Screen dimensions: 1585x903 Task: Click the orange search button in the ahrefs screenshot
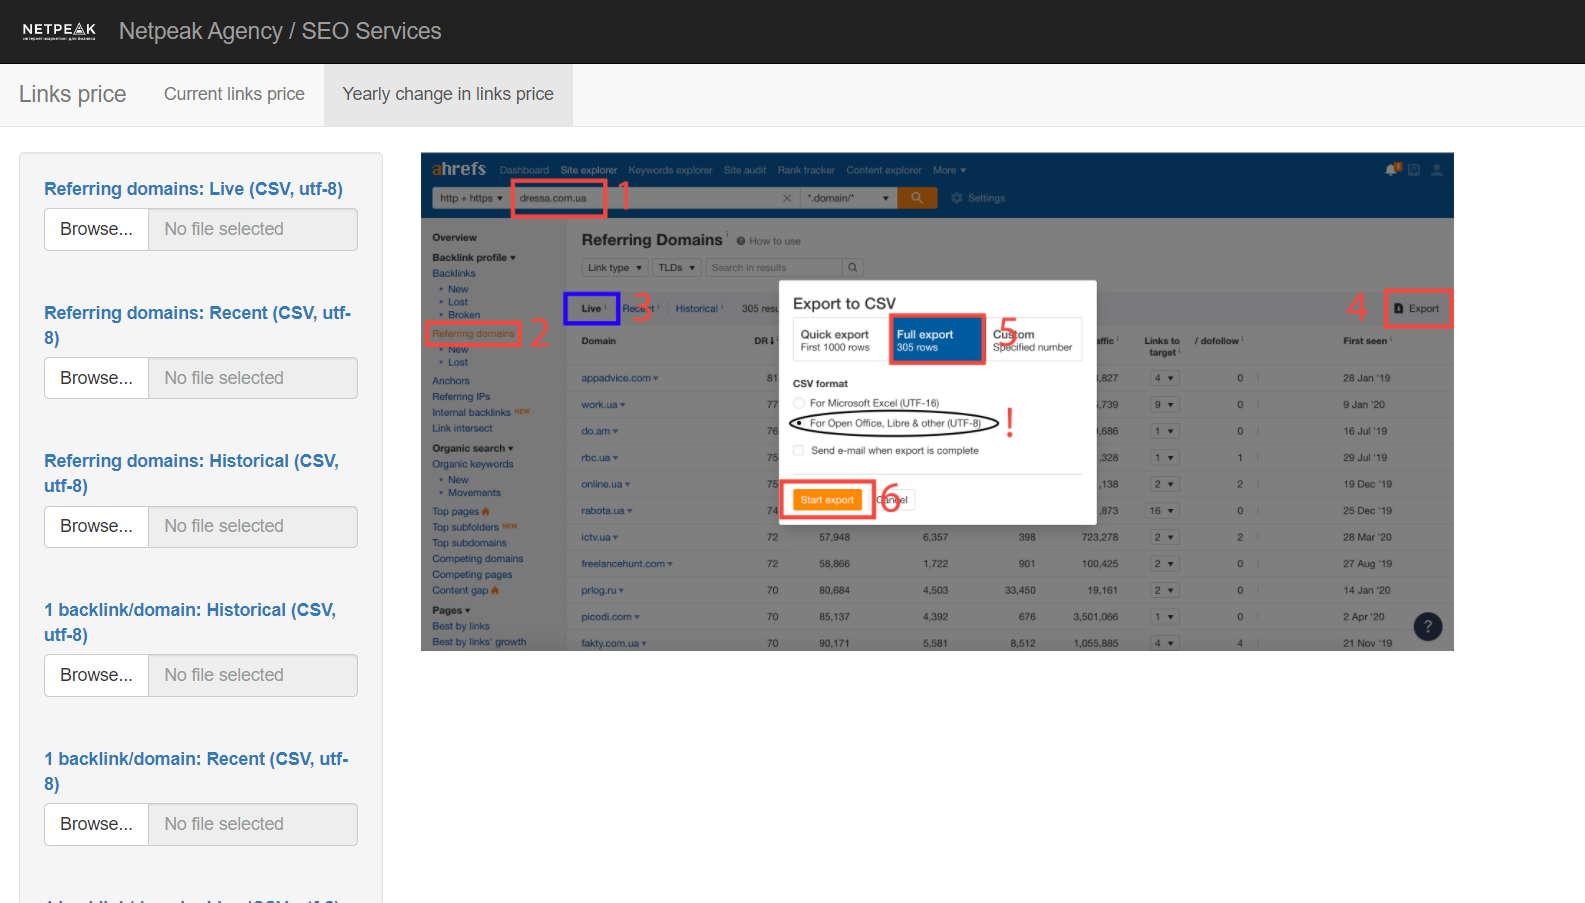point(917,198)
